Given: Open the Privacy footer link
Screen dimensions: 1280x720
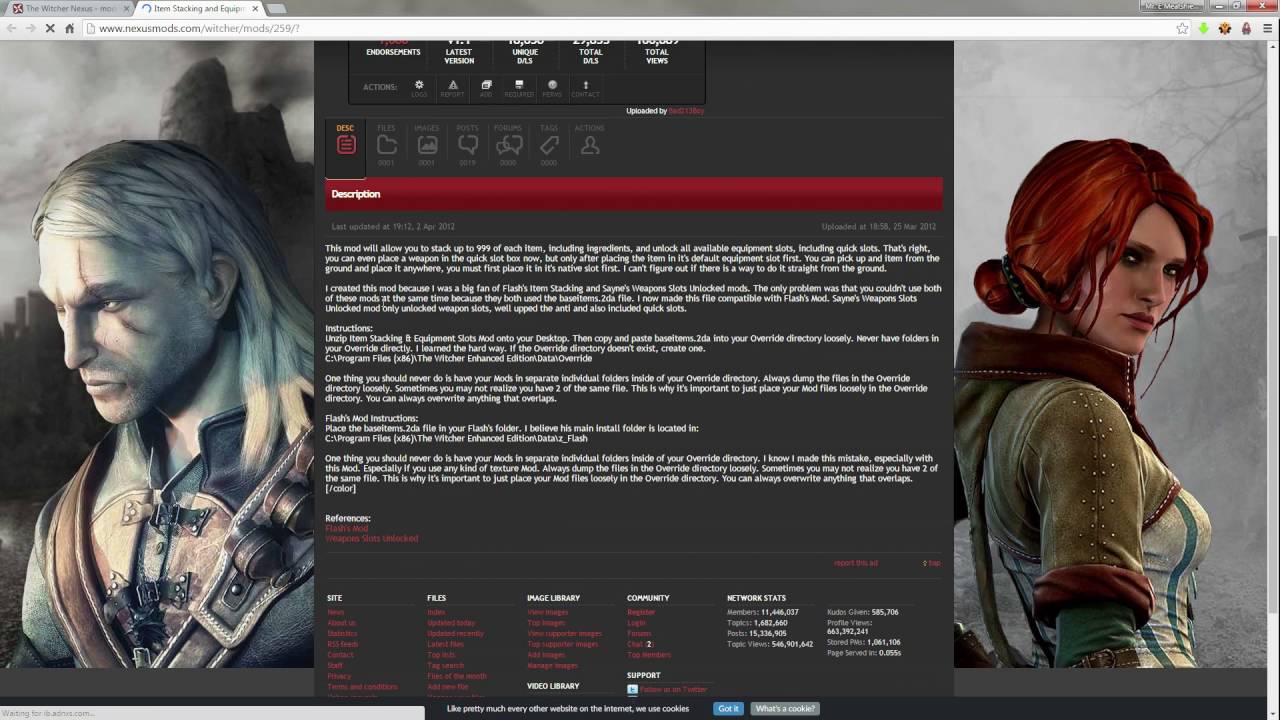Looking at the screenshot, I should [x=339, y=676].
